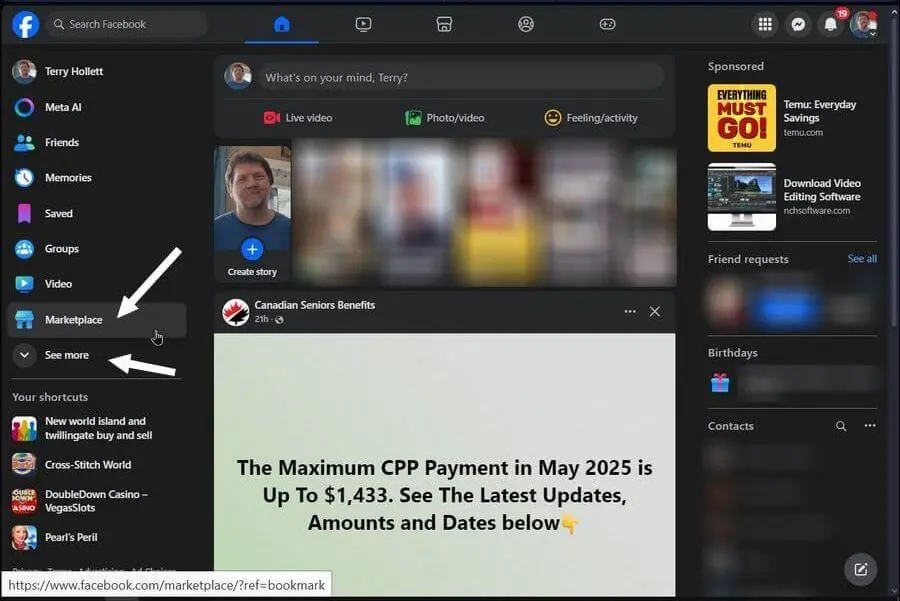Click the Create story plus button
Image resolution: width=900 pixels, height=601 pixels.
(x=252, y=249)
